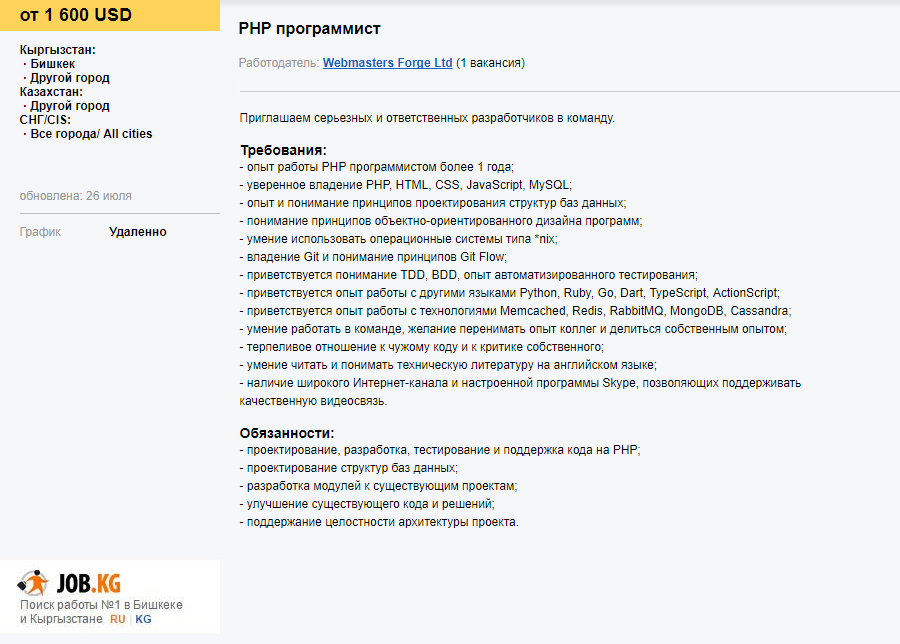Click the Кыргызстан country label

click(57, 50)
